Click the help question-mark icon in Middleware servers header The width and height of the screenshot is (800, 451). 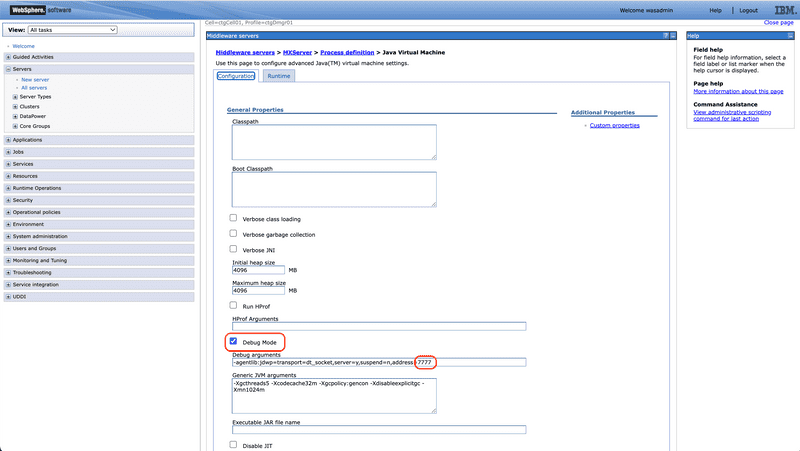665,36
